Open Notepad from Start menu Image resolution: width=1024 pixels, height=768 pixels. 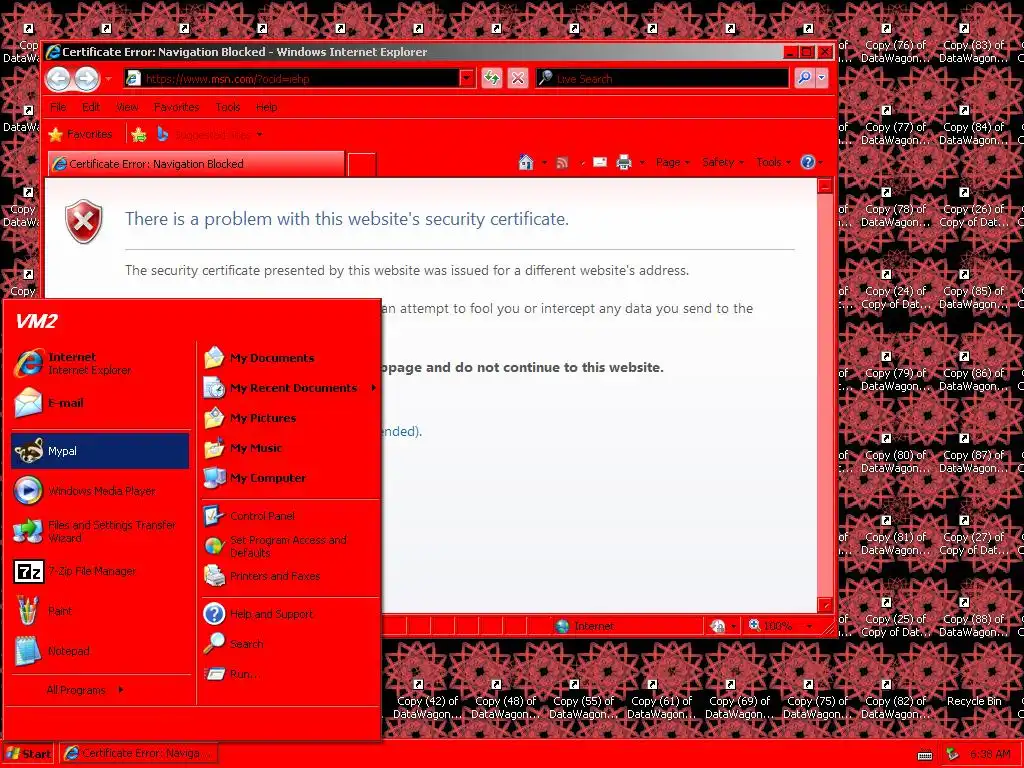coord(100,651)
